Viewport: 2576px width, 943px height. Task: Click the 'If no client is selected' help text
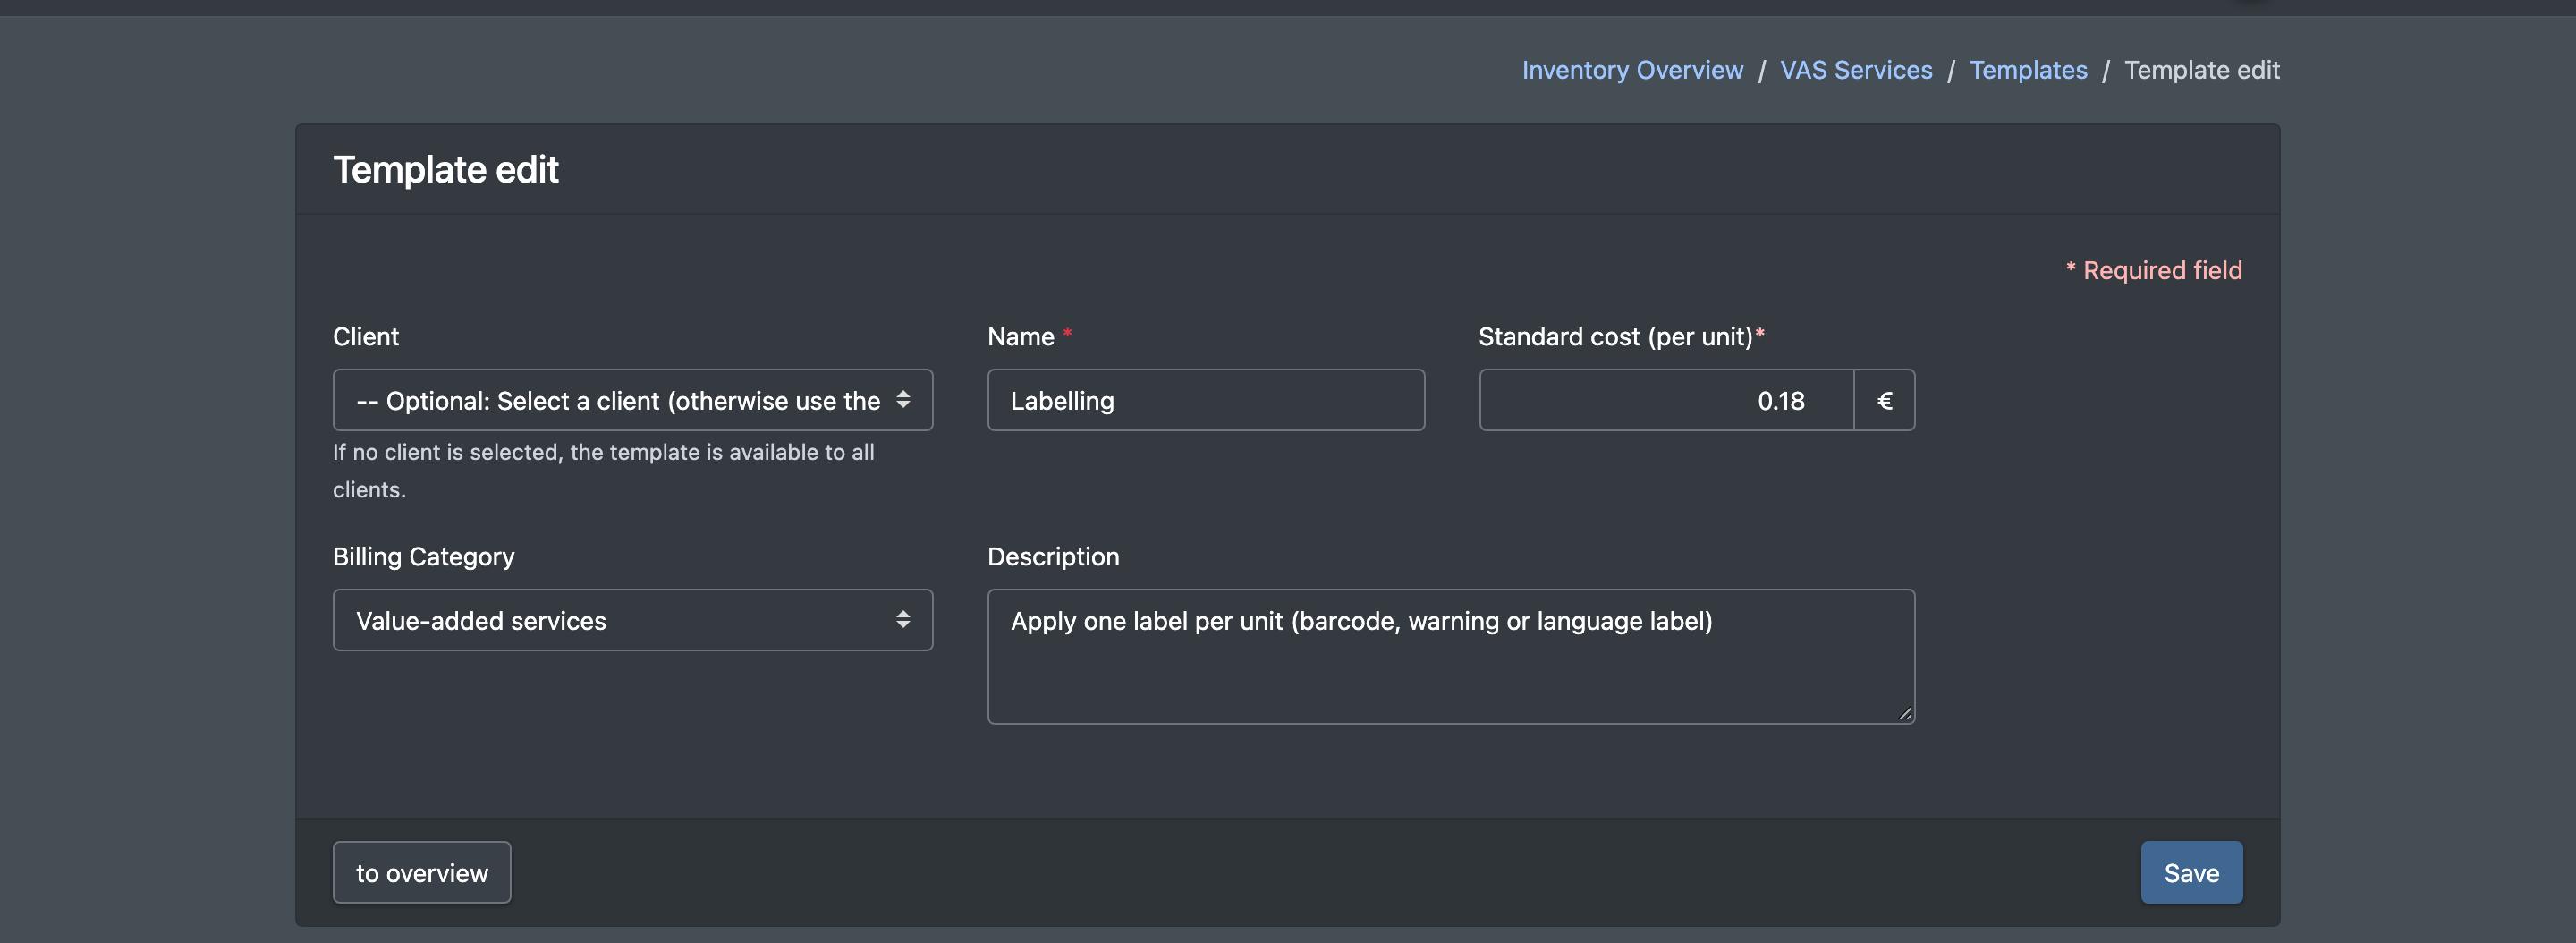[604, 470]
